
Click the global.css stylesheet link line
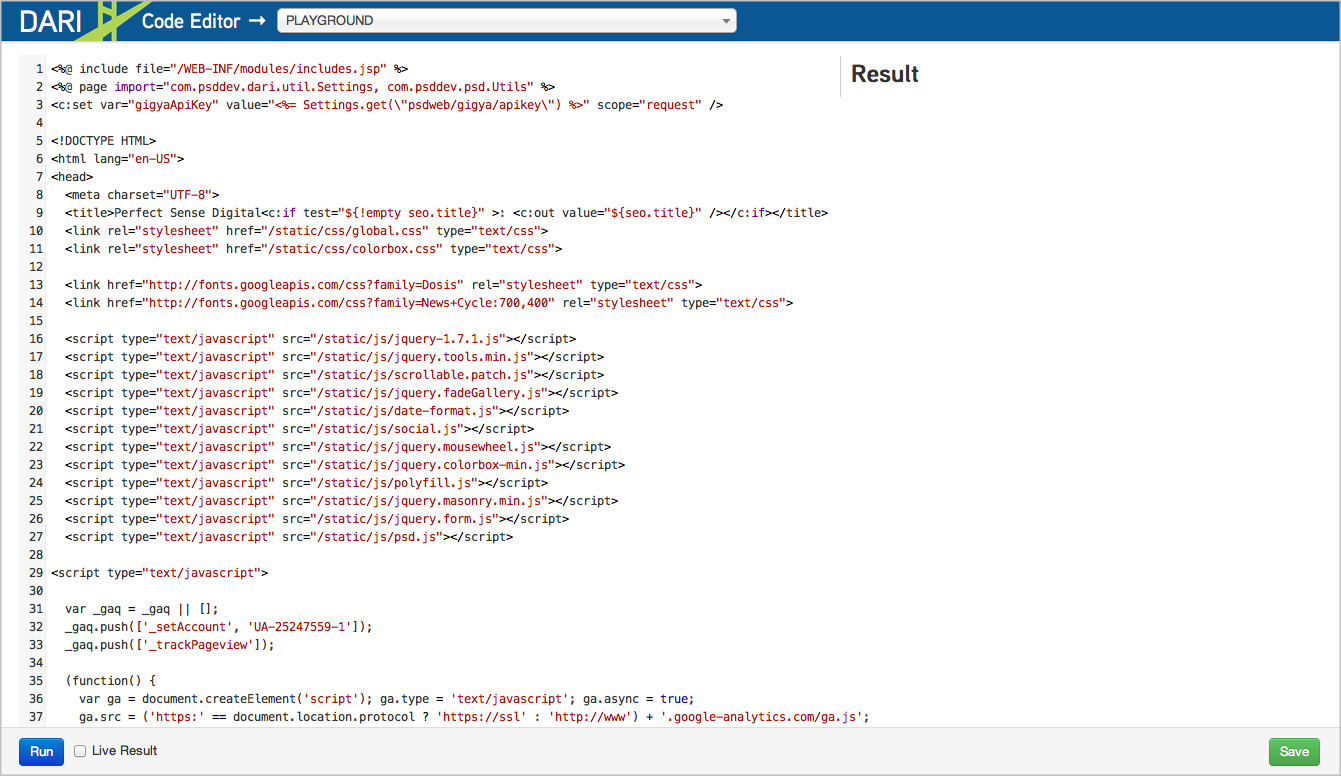pos(307,231)
